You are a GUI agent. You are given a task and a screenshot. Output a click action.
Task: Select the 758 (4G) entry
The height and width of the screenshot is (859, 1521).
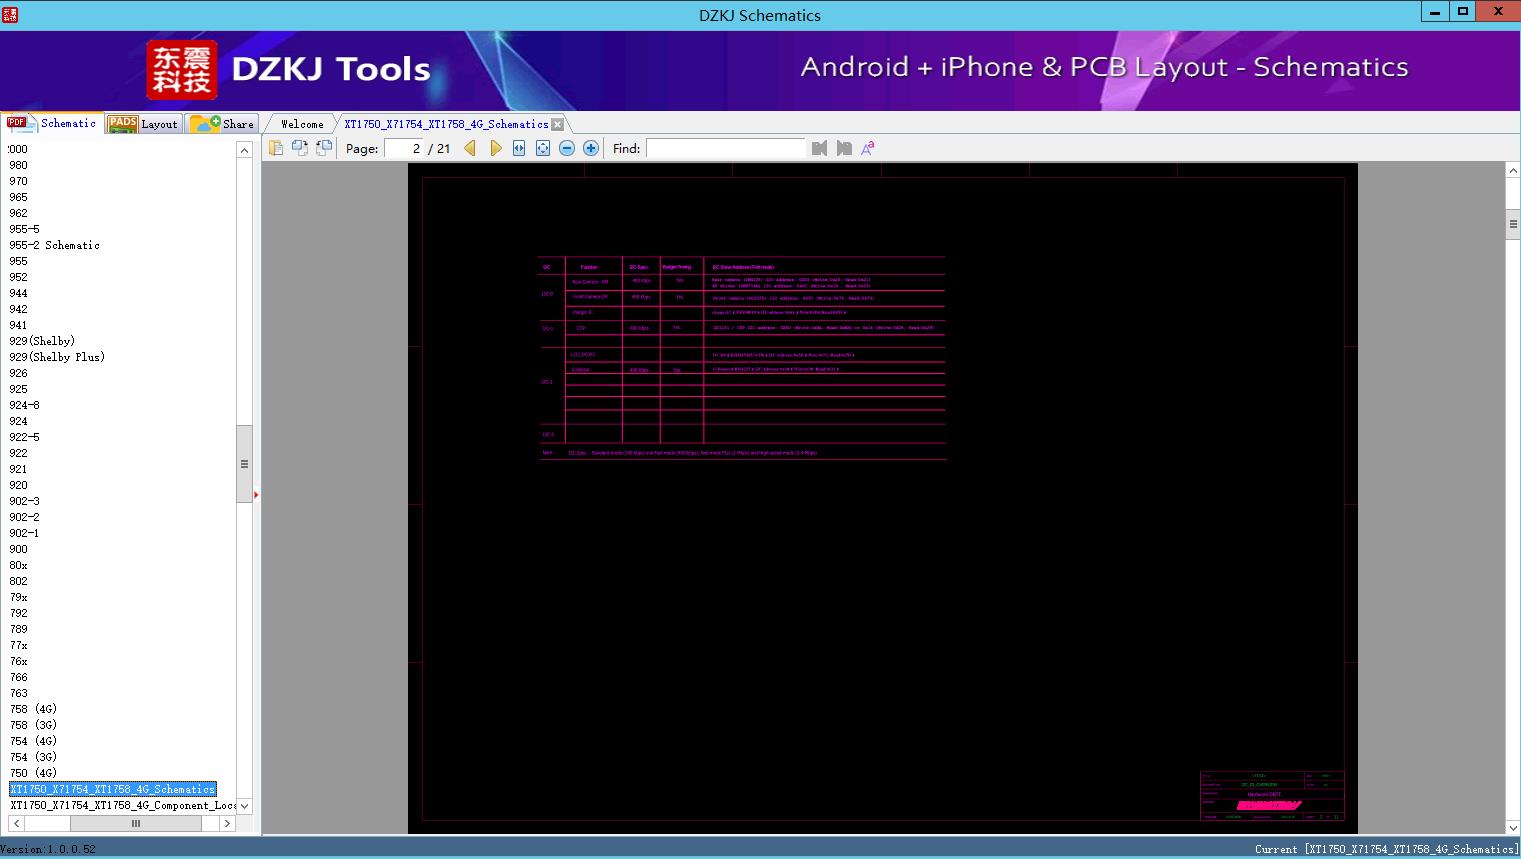pos(33,709)
